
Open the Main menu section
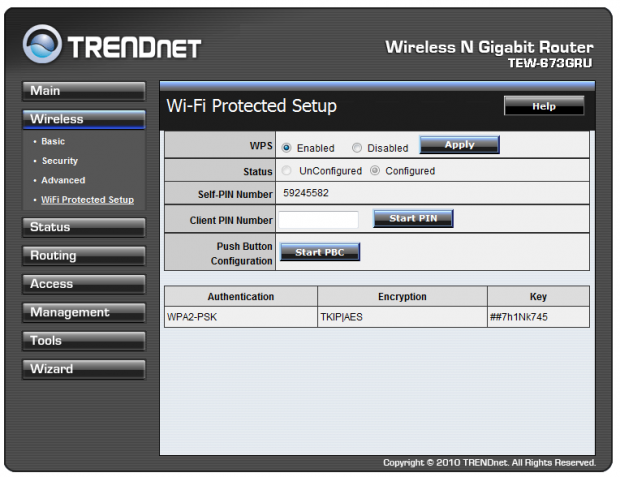[84, 91]
